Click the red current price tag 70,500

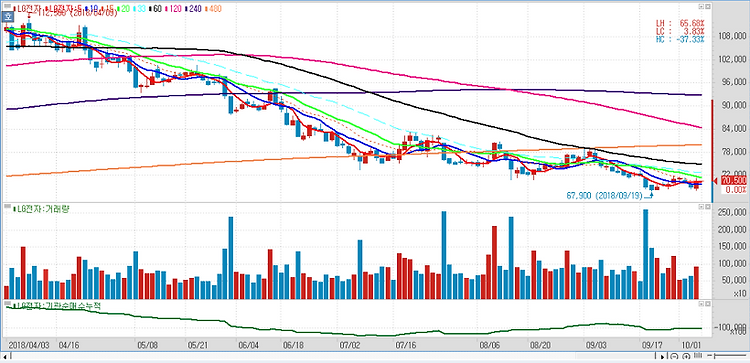(x=733, y=180)
